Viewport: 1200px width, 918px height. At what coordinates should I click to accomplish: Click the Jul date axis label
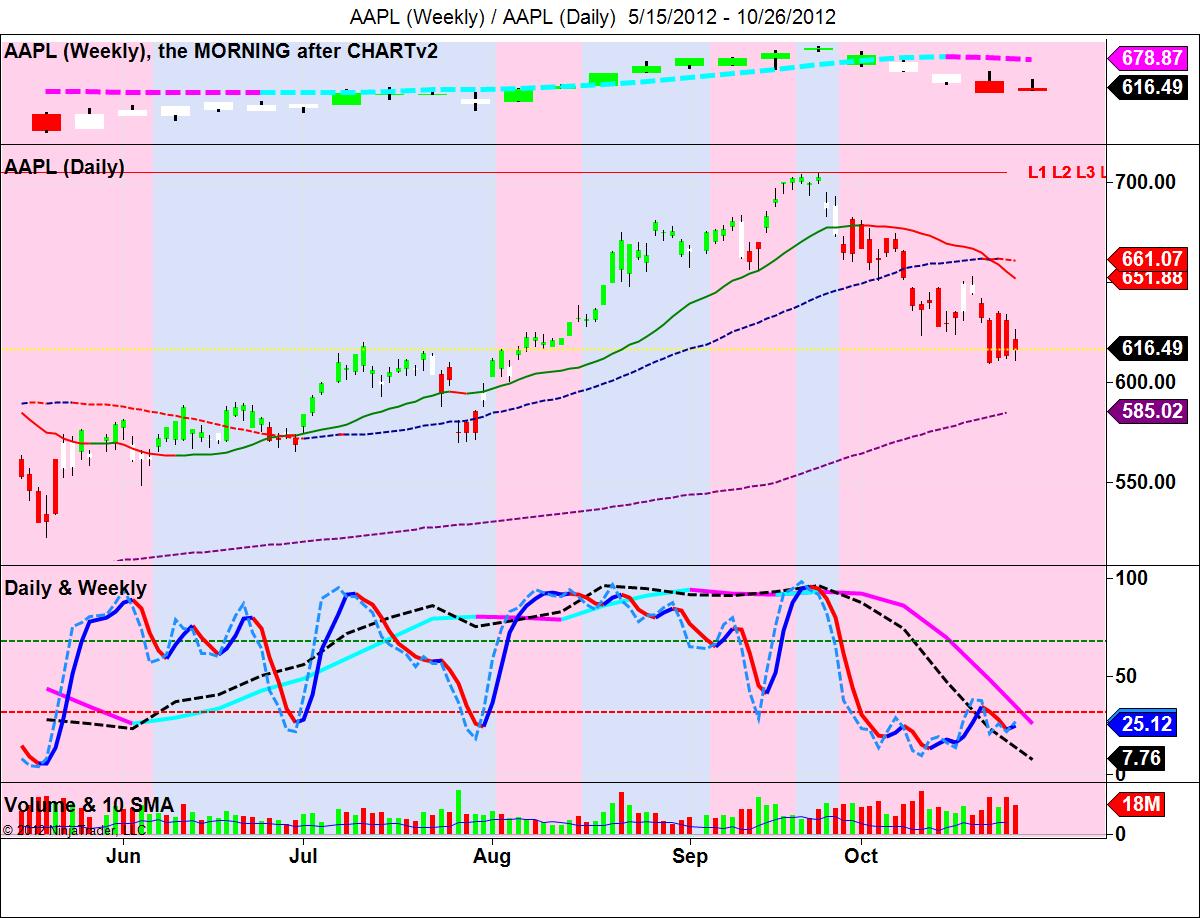[x=302, y=856]
